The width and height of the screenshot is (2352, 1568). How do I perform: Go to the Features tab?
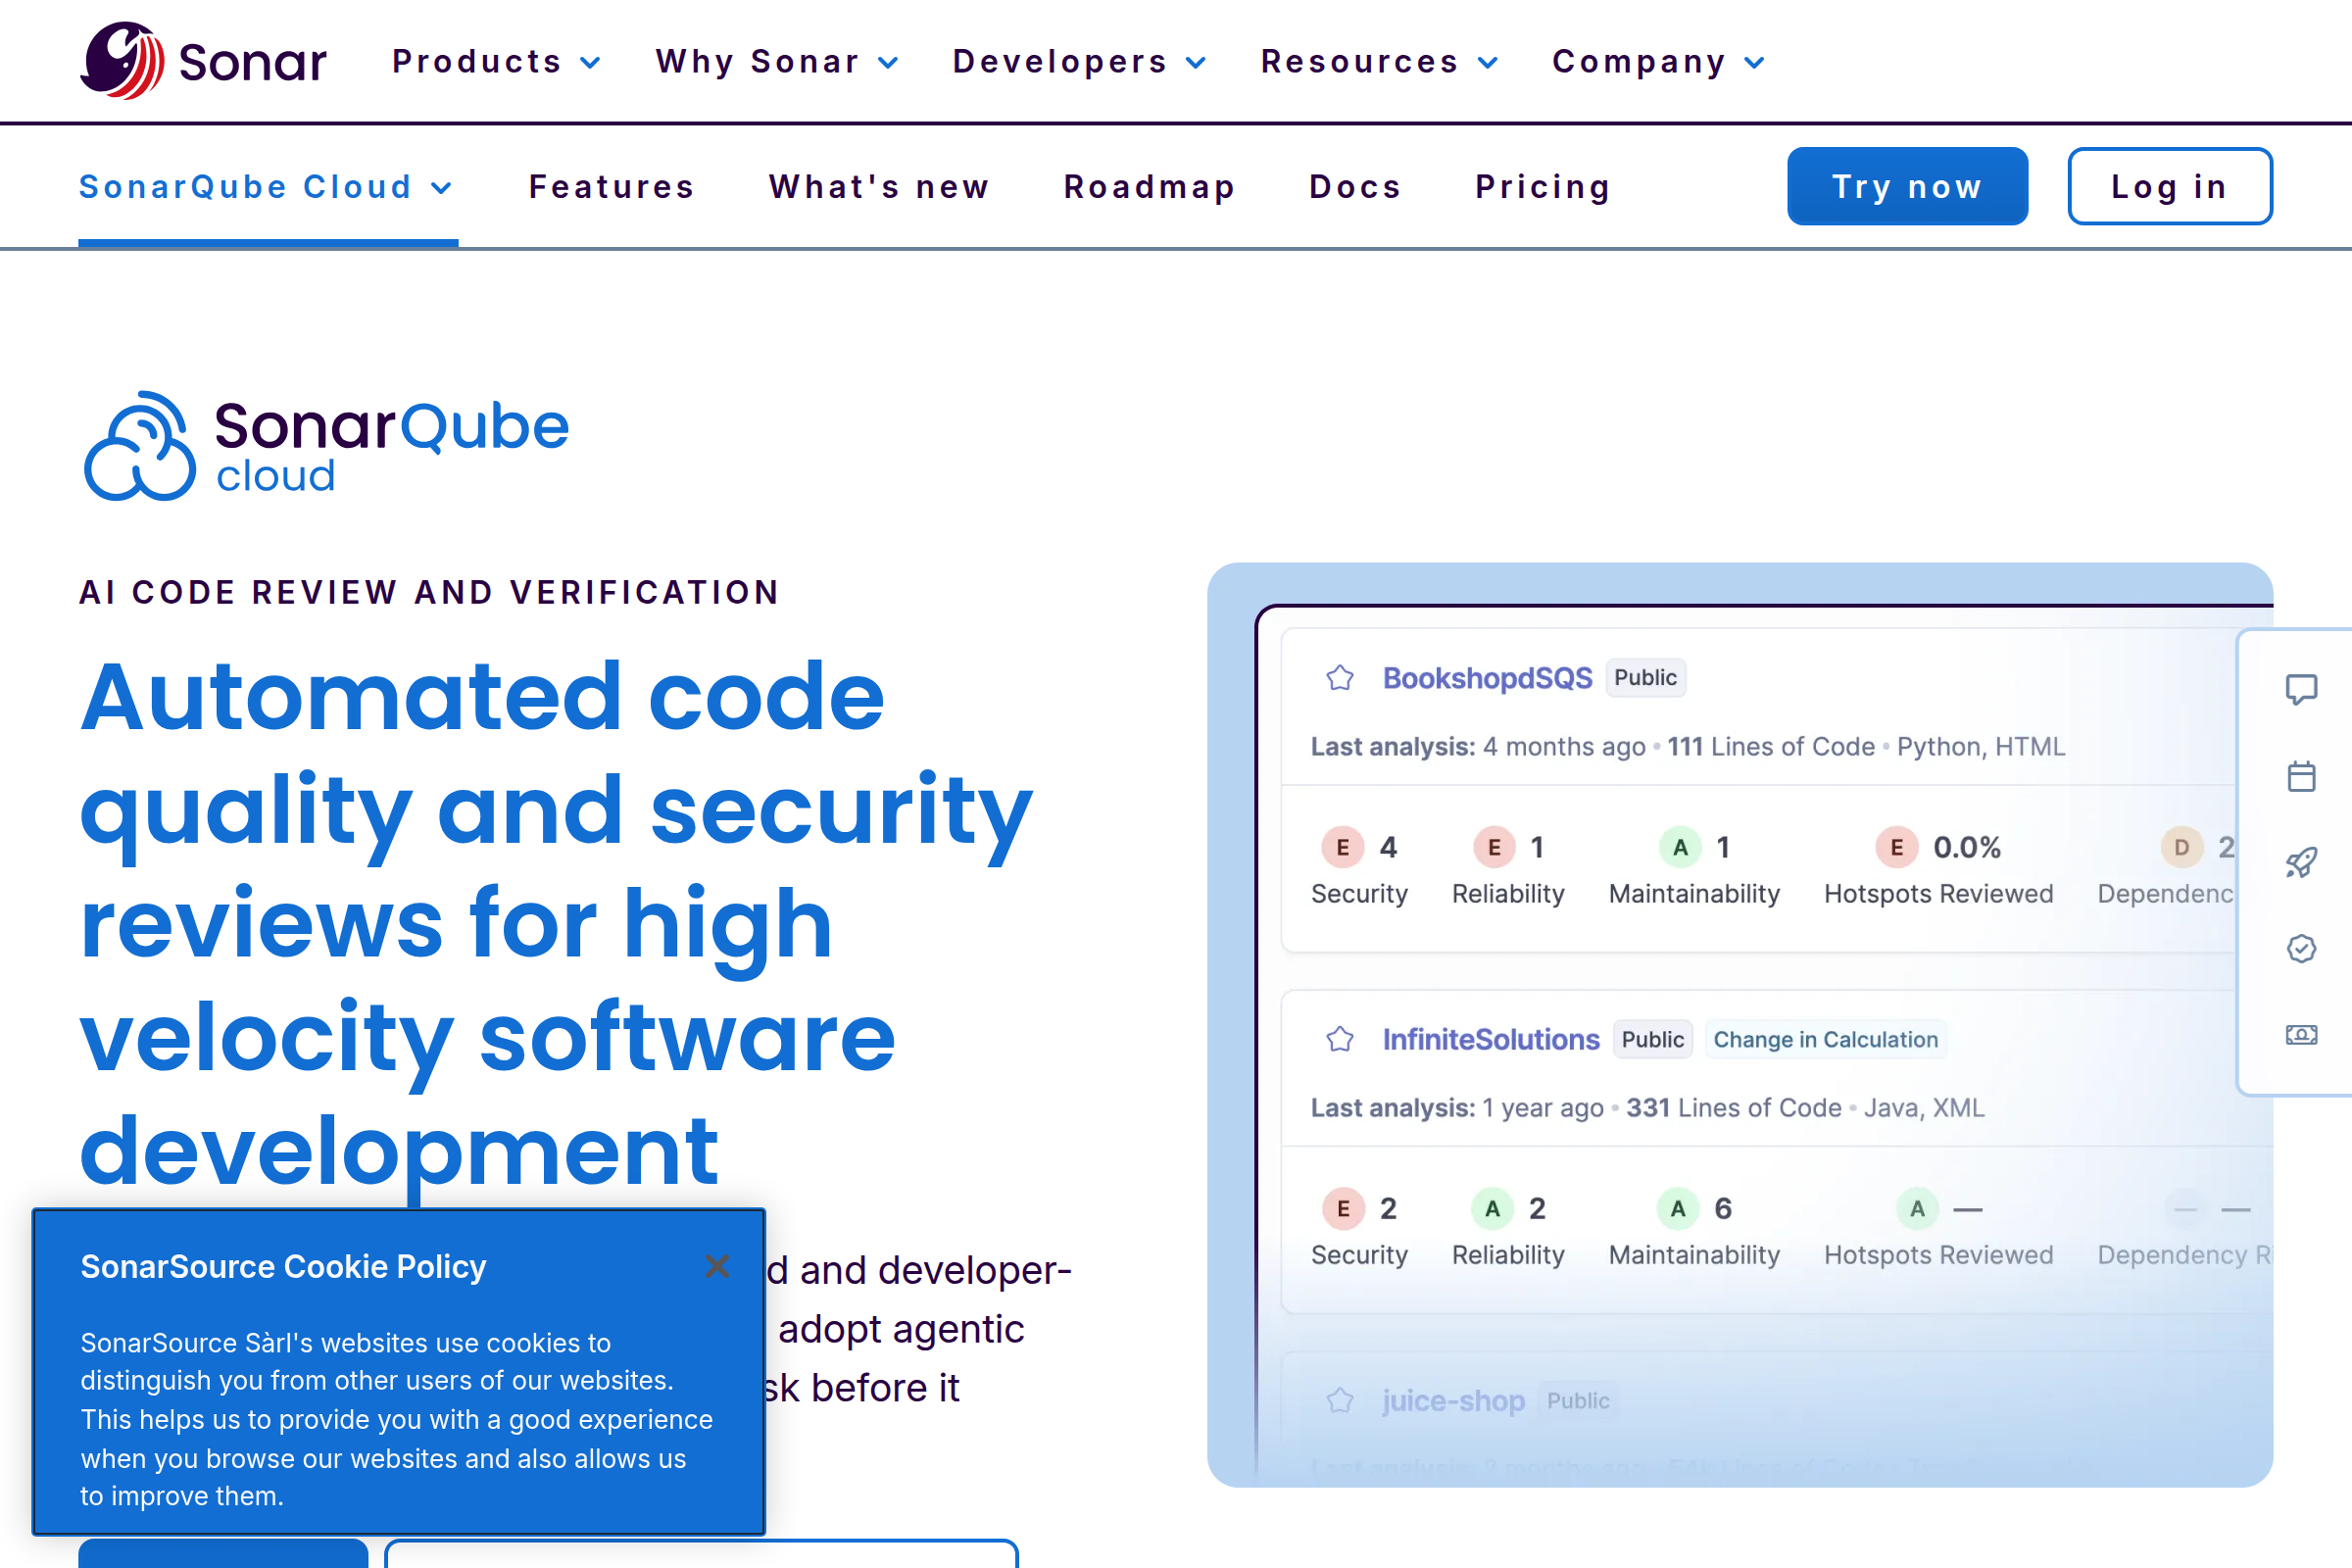[x=612, y=187]
